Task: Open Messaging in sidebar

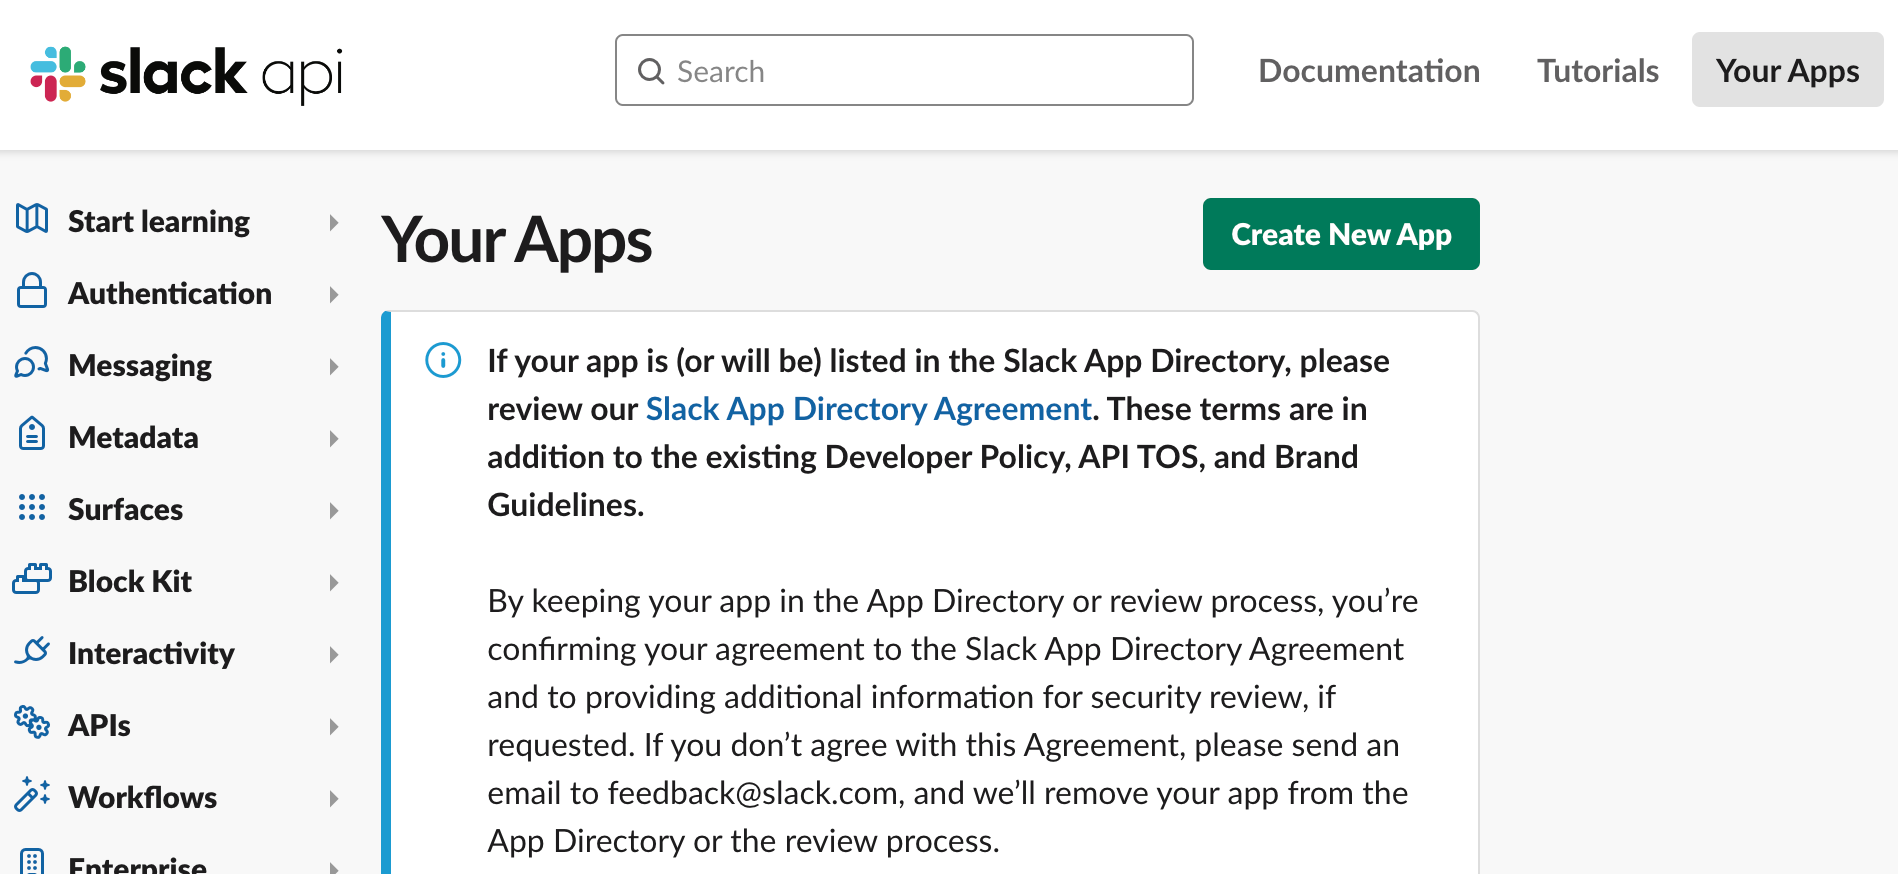Action: click(x=140, y=365)
